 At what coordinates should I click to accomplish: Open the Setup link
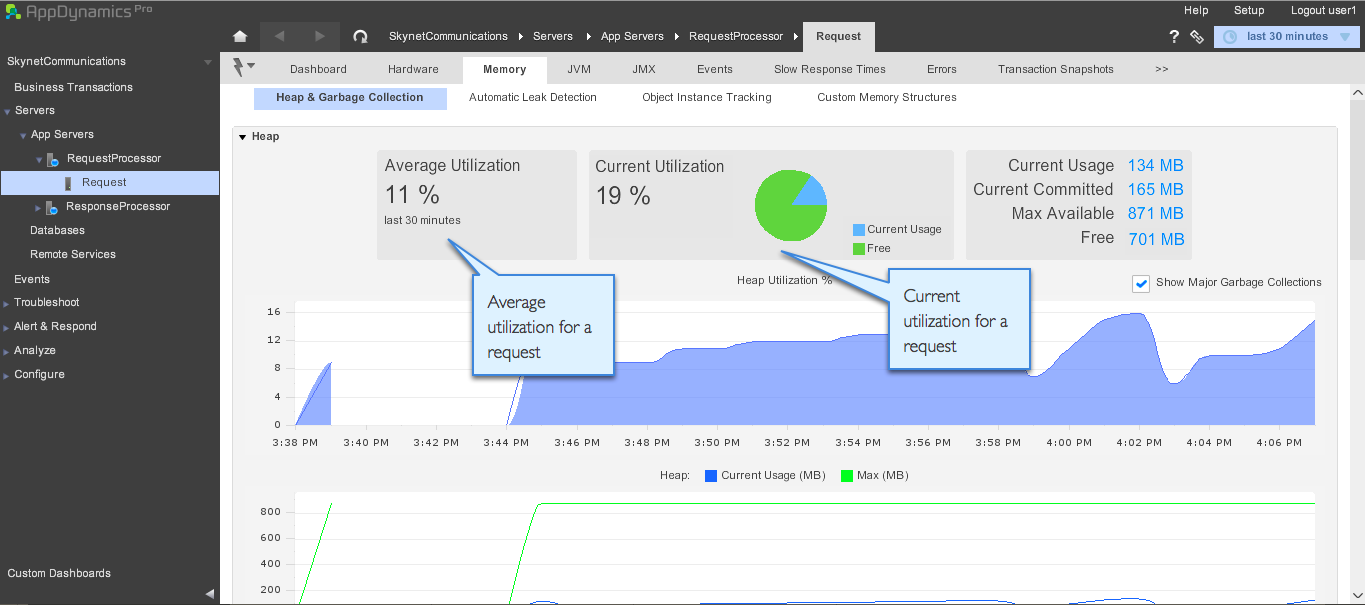[1249, 10]
